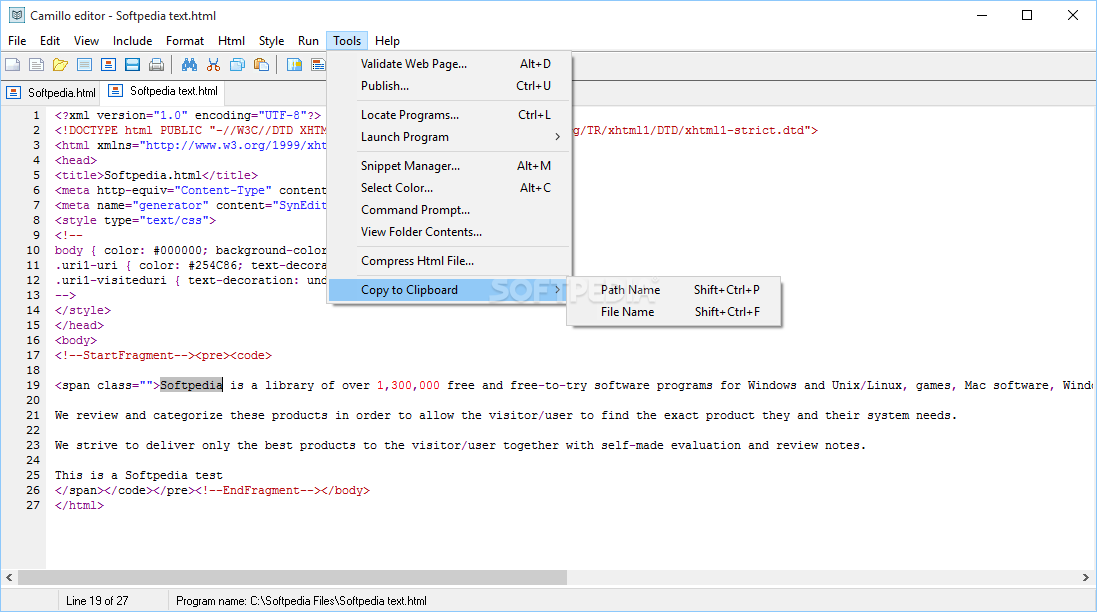Close the open Tools menu
Viewport: 1097px width, 612px height.
click(347, 41)
